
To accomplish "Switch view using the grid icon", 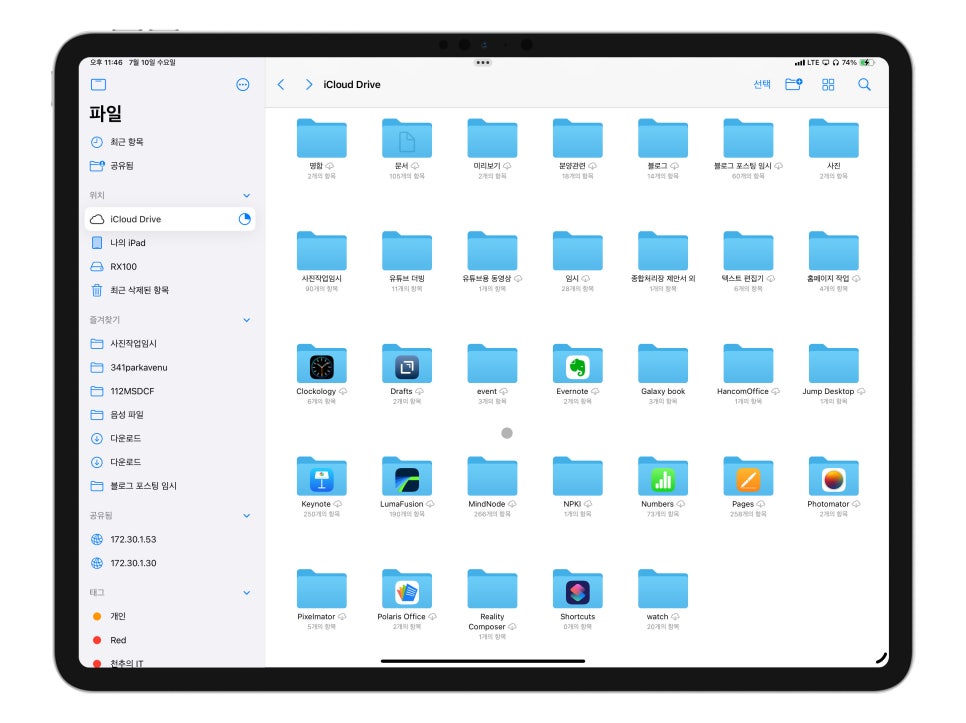I will tap(828, 84).
